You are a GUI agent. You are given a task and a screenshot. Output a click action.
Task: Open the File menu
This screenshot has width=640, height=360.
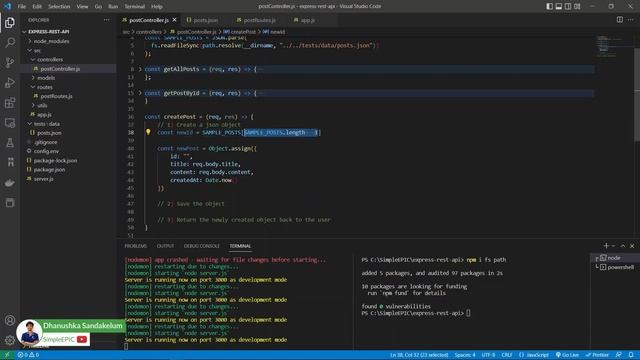click(22, 7)
